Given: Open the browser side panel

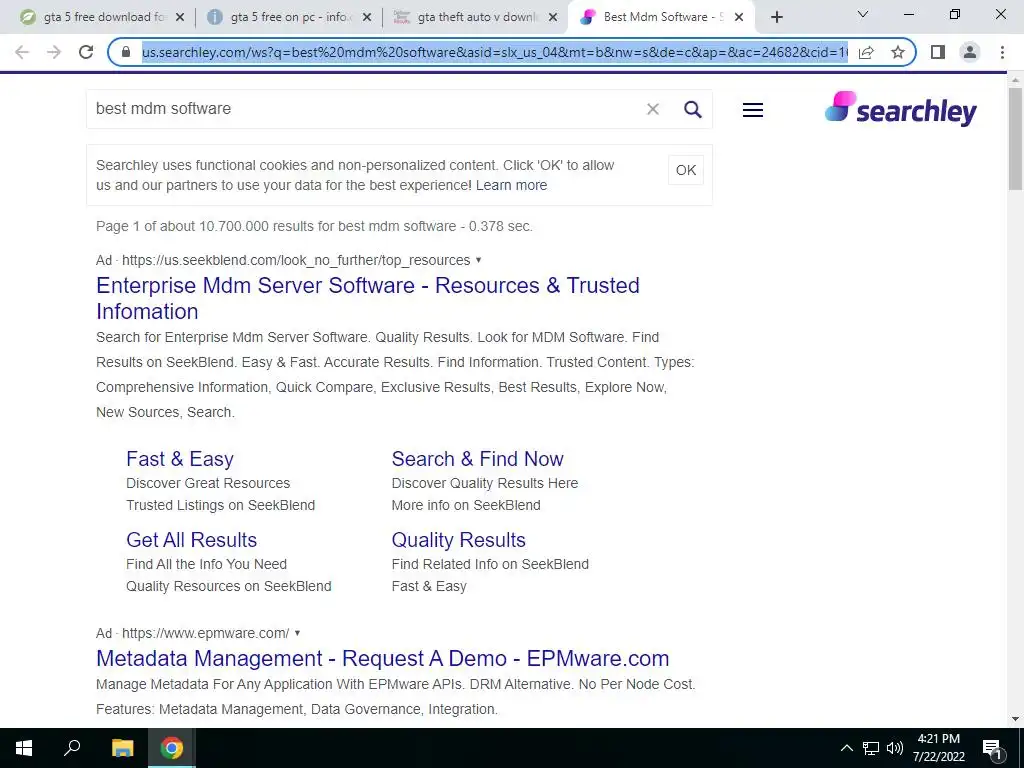Looking at the screenshot, I should [x=938, y=52].
